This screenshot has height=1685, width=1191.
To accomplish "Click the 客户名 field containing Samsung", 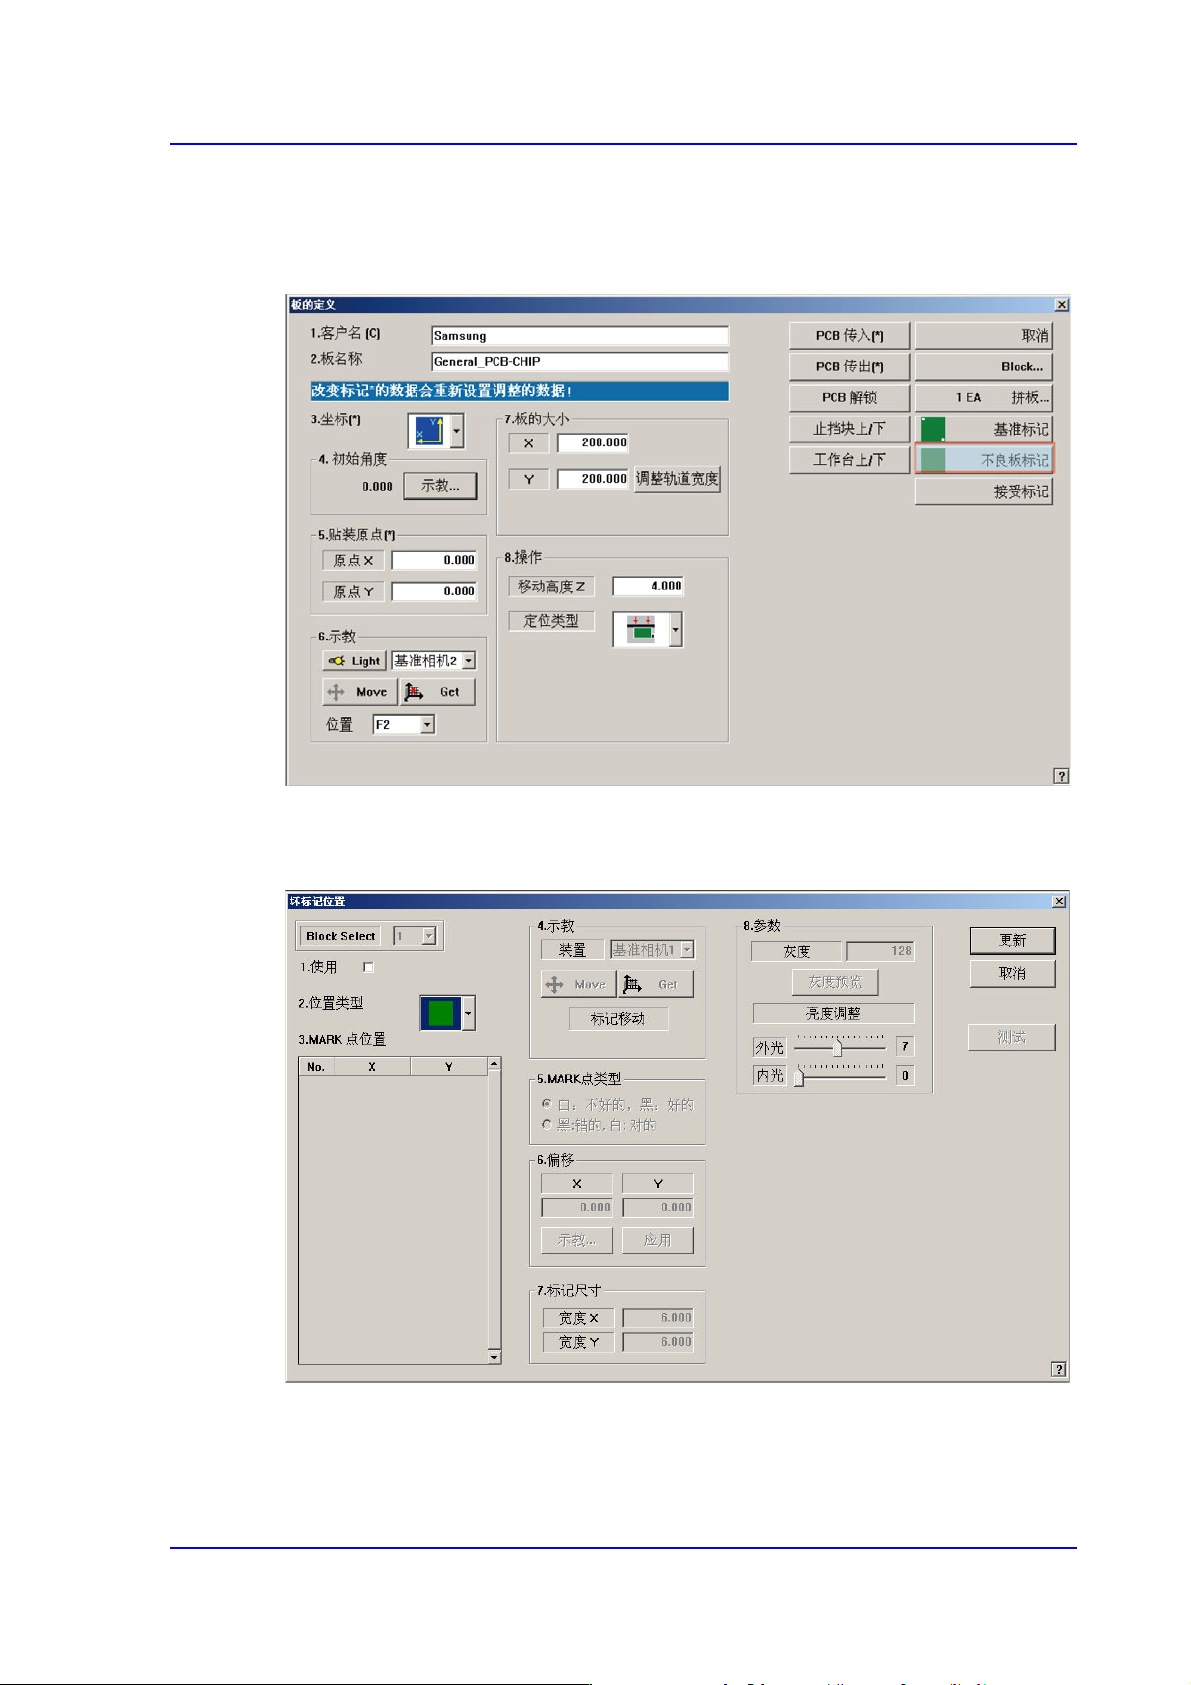I will [x=580, y=336].
